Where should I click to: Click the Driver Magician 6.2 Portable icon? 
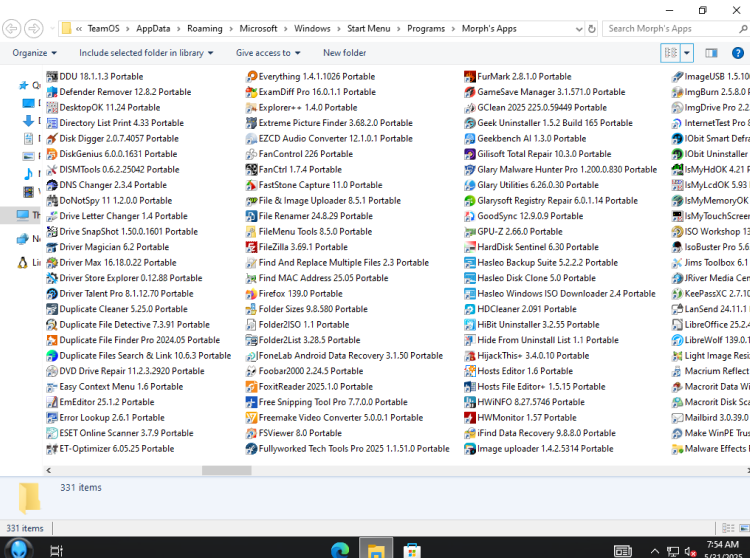click(52, 247)
